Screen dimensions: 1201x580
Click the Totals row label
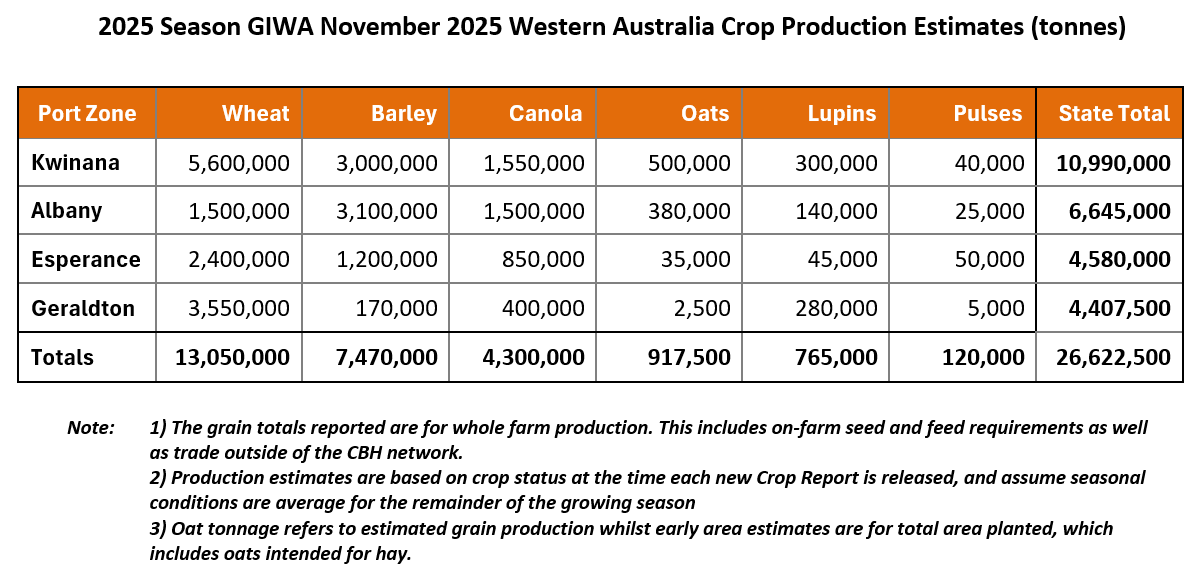(x=62, y=357)
